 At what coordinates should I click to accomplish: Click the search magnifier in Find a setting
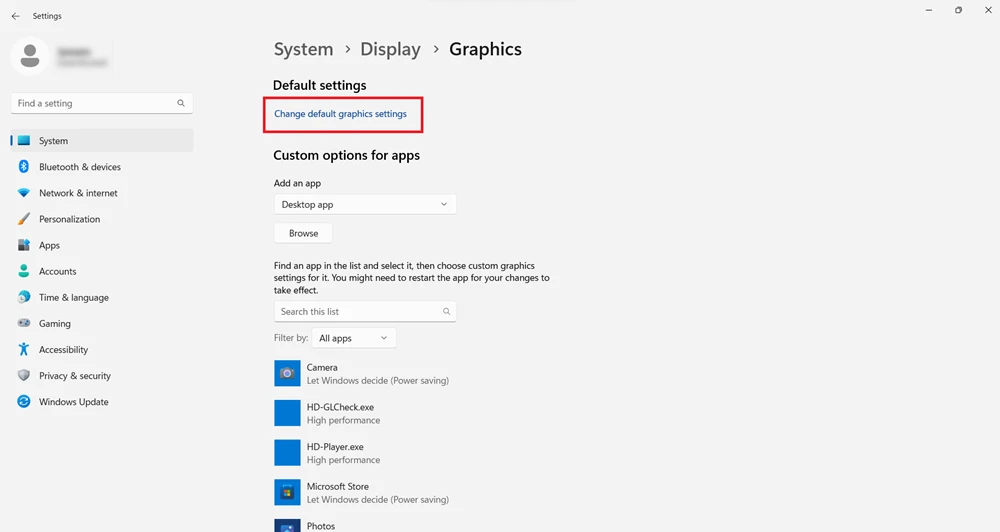(x=181, y=103)
